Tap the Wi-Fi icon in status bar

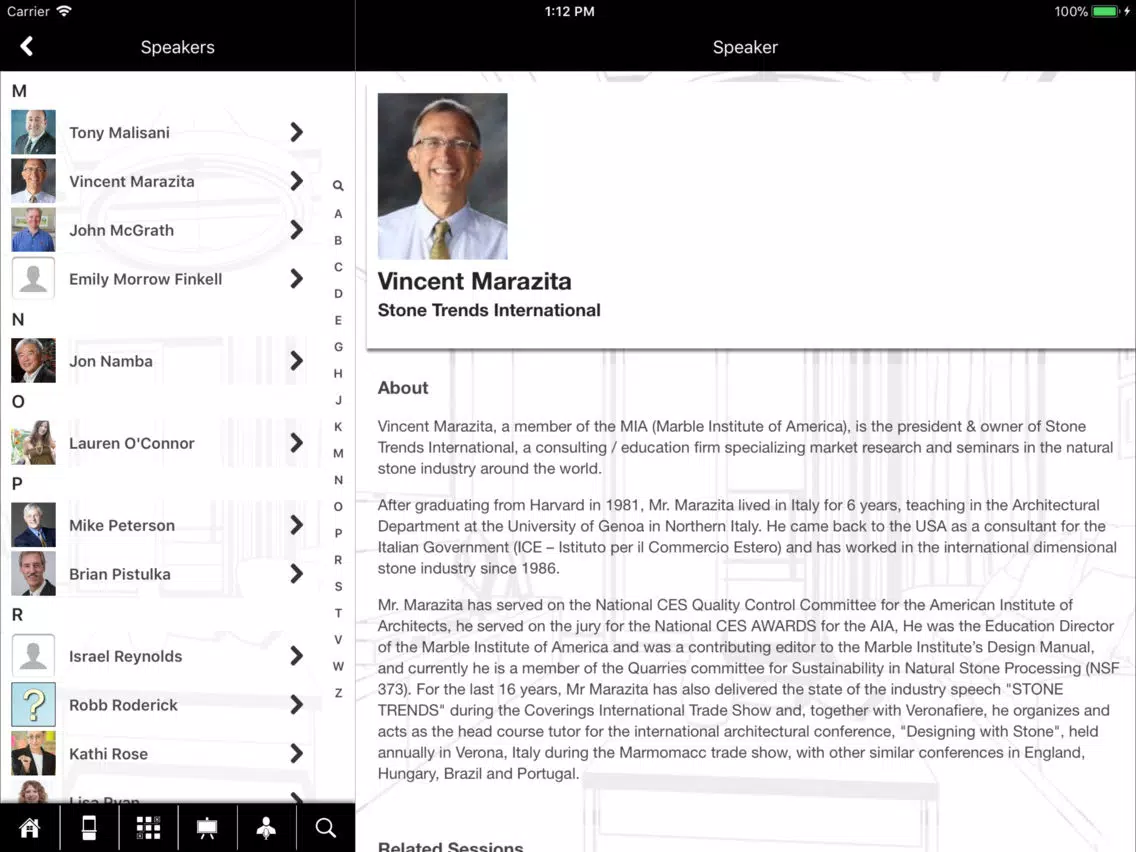[64, 11]
